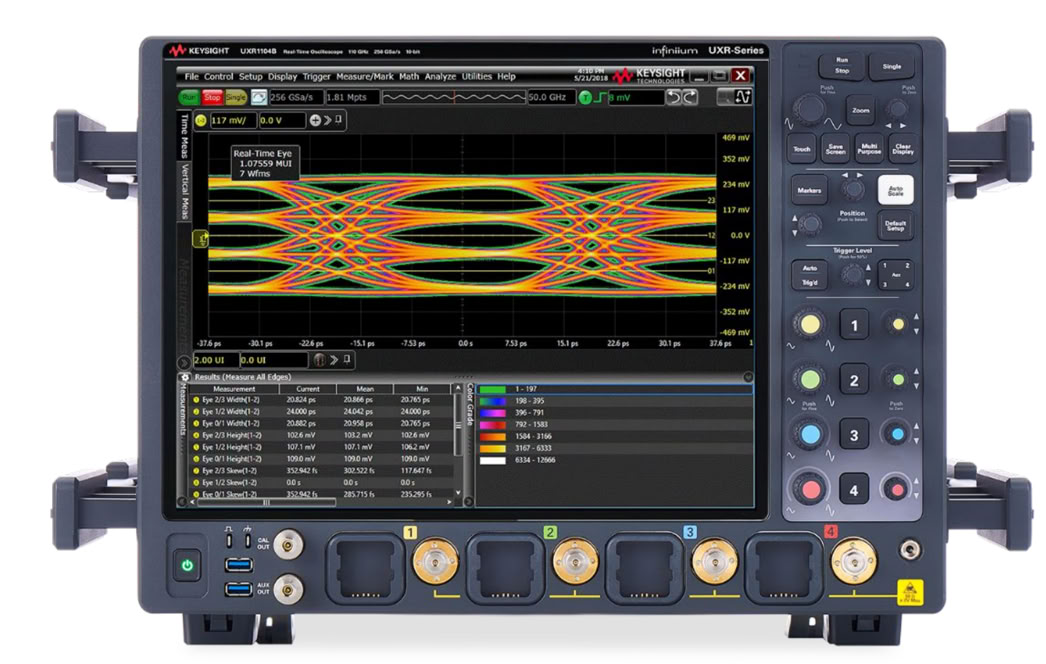
Task: Toggle channel 1 hardware button
Action: pos(854,326)
